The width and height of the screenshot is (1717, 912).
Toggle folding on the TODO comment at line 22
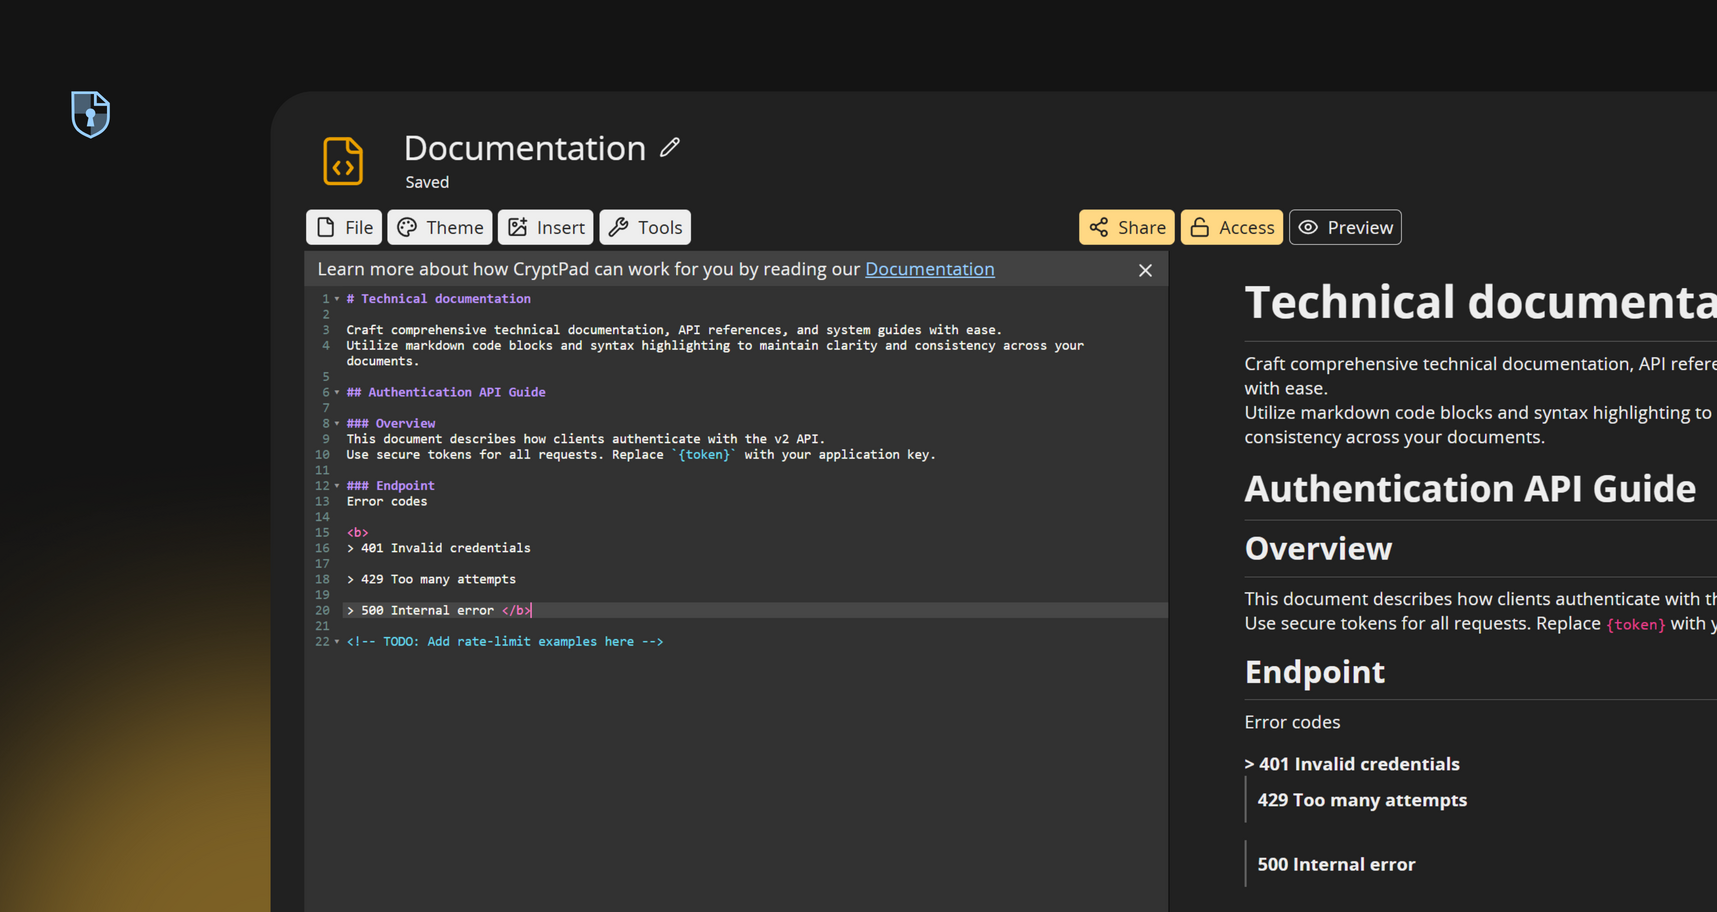coord(336,641)
